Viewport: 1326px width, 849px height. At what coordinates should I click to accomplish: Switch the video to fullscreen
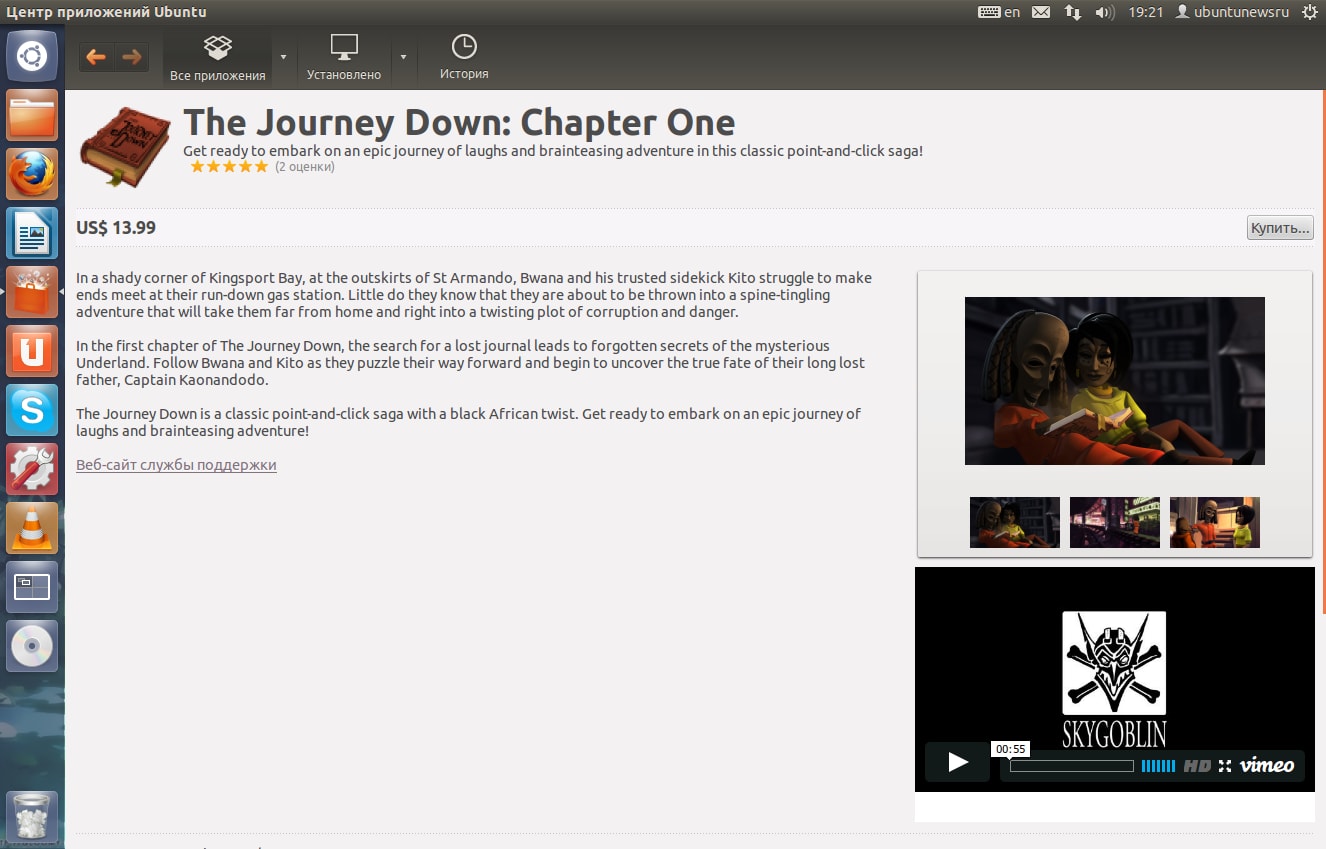(x=1225, y=766)
